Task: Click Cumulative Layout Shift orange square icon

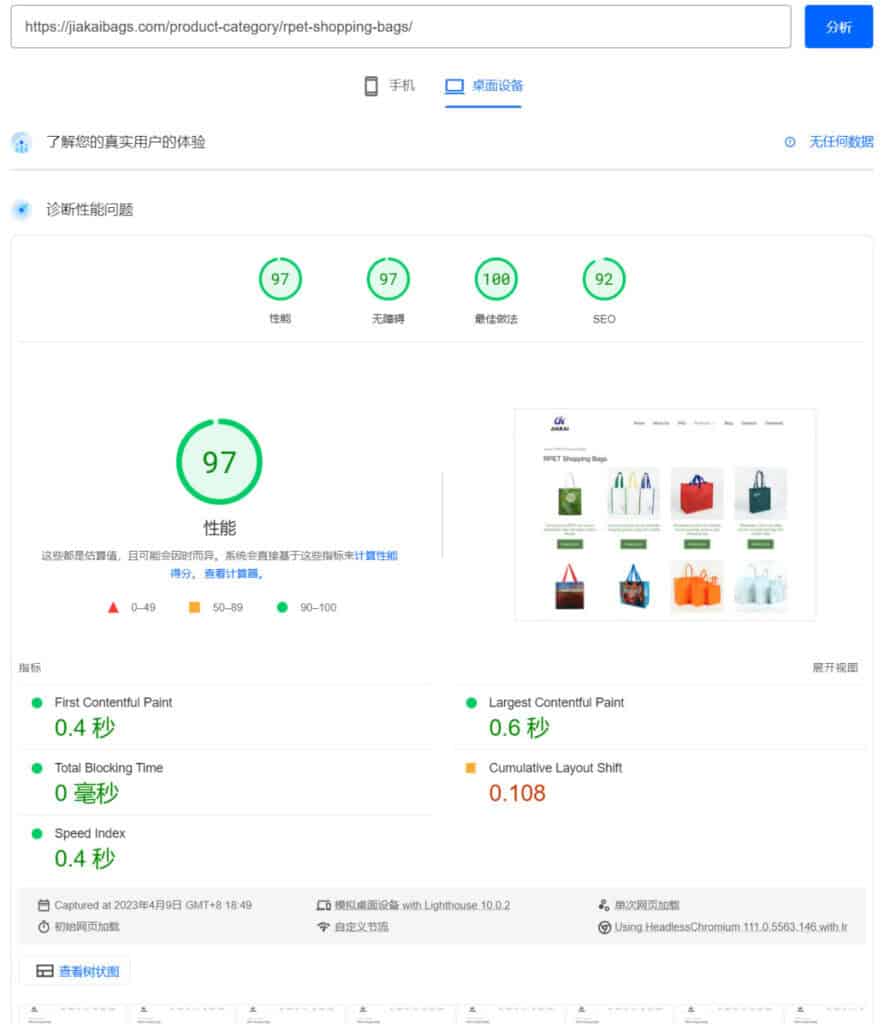Action: pos(471,768)
